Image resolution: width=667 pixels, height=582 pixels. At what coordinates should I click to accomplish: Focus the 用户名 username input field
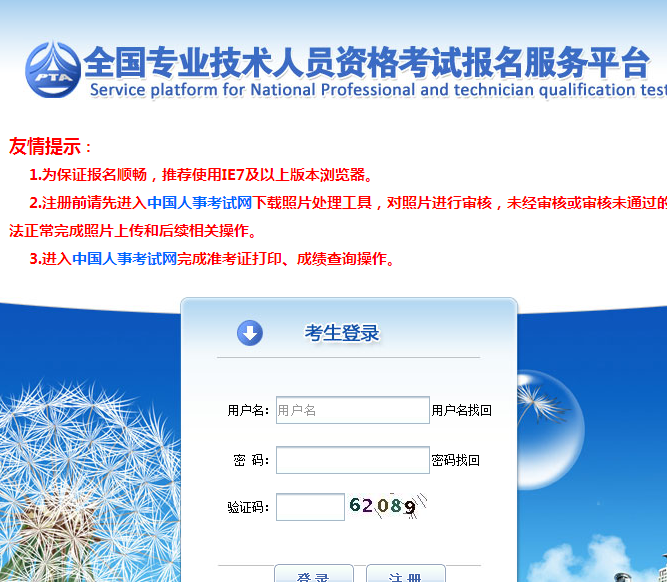[x=353, y=410]
